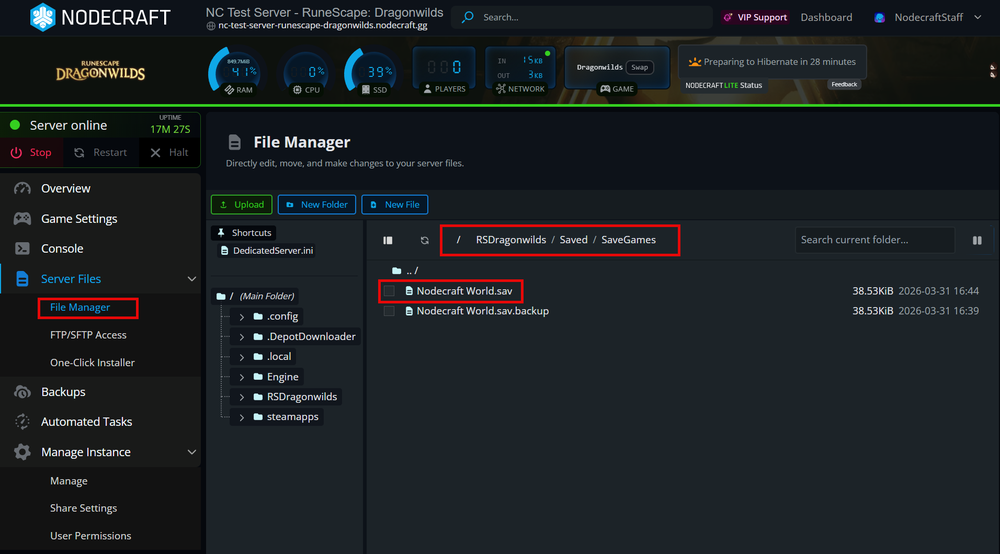
Task: Refresh the current folder listing
Action: (425, 240)
